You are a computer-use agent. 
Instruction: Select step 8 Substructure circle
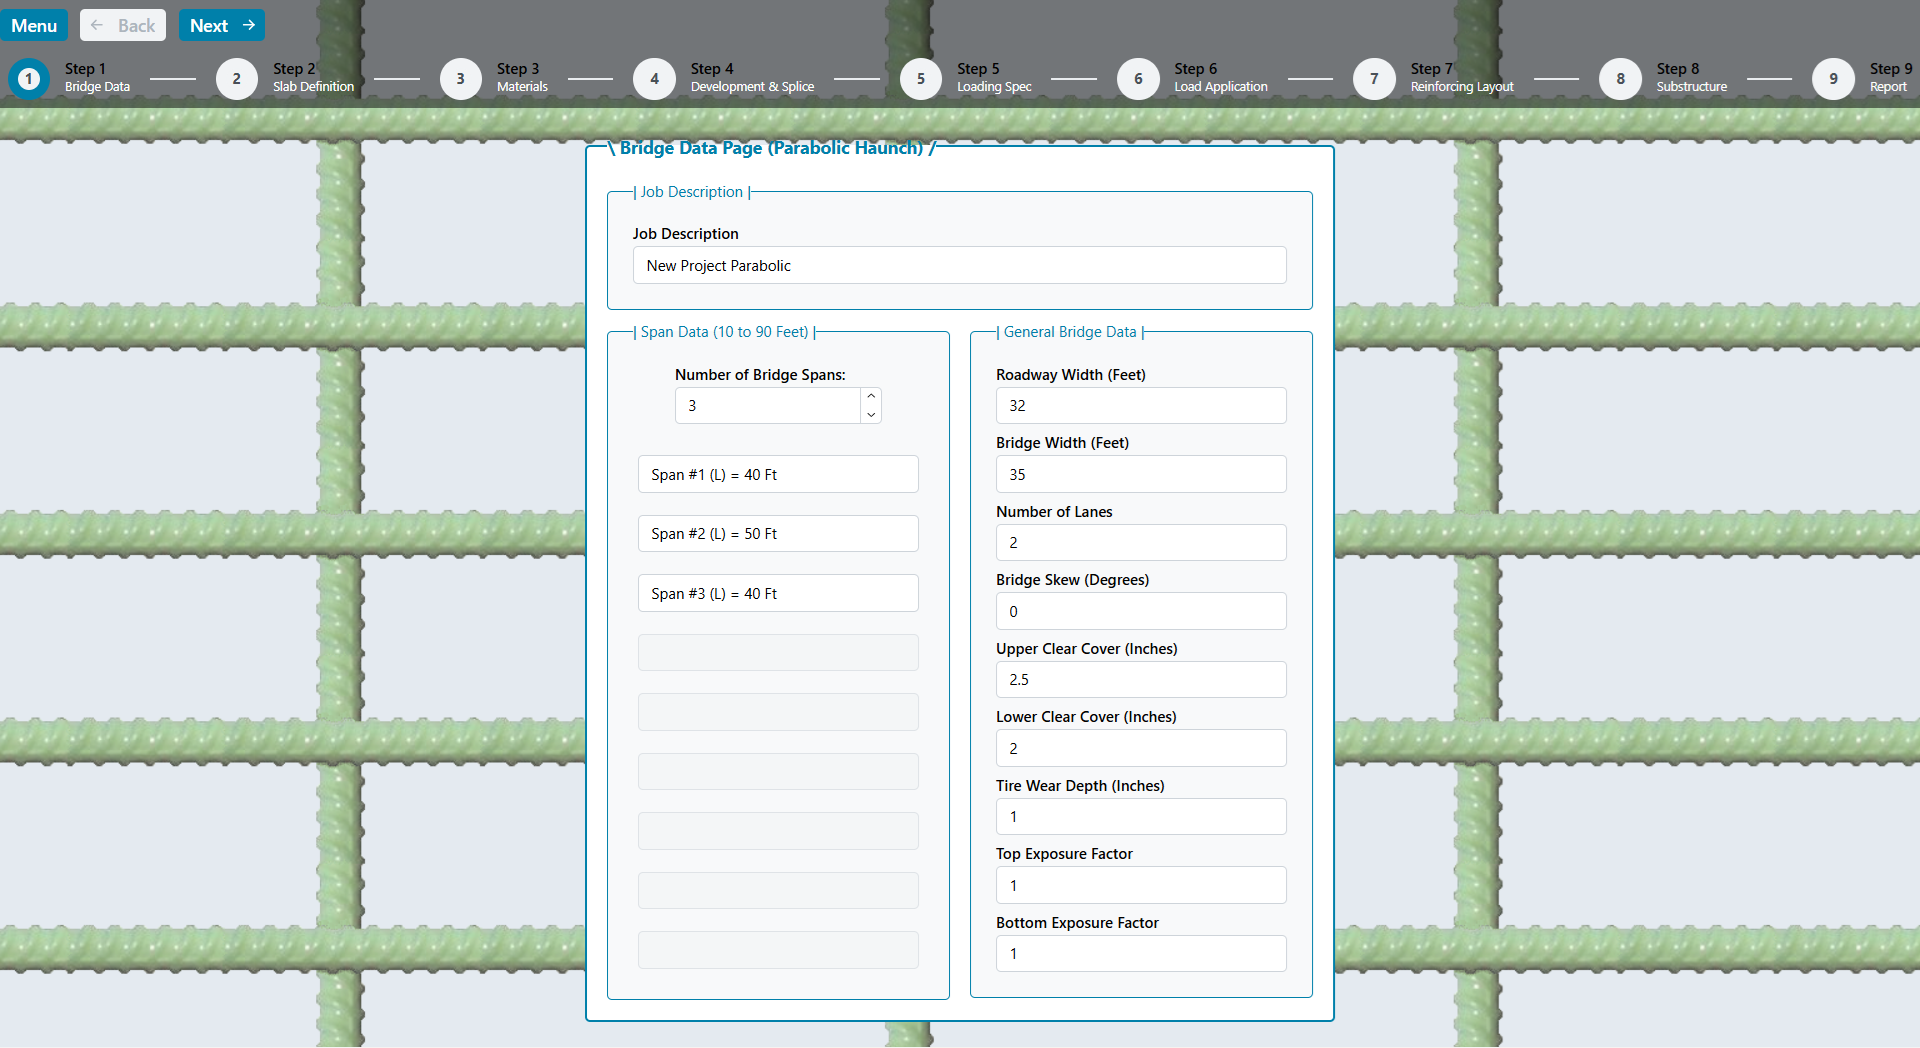[1620, 79]
